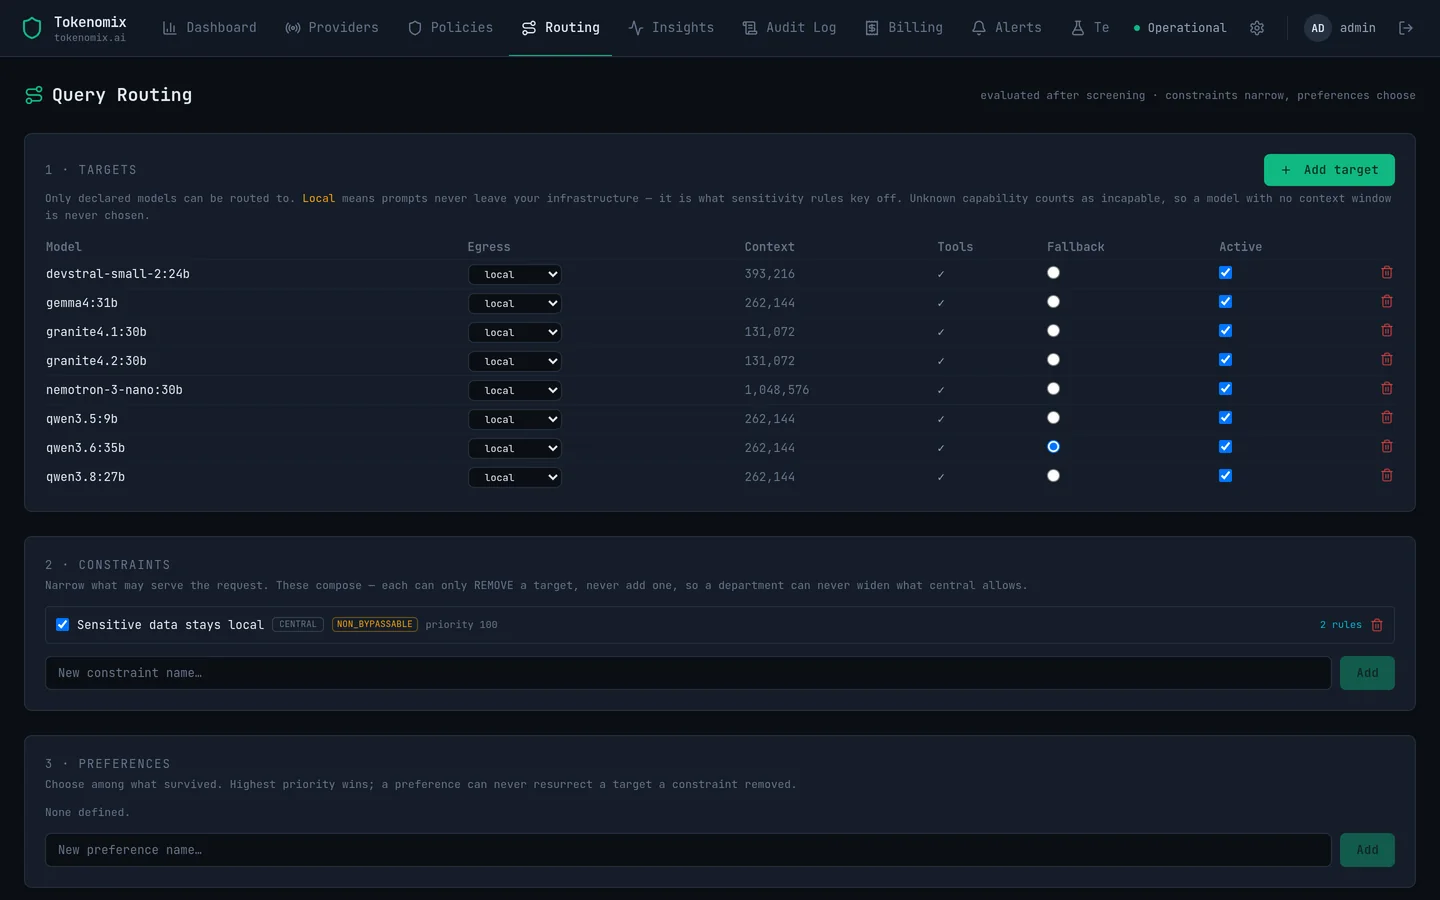This screenshot has width=1440, height=900.
Task: Open Egress dropdown for gemma4:31b
Action: 515,303
